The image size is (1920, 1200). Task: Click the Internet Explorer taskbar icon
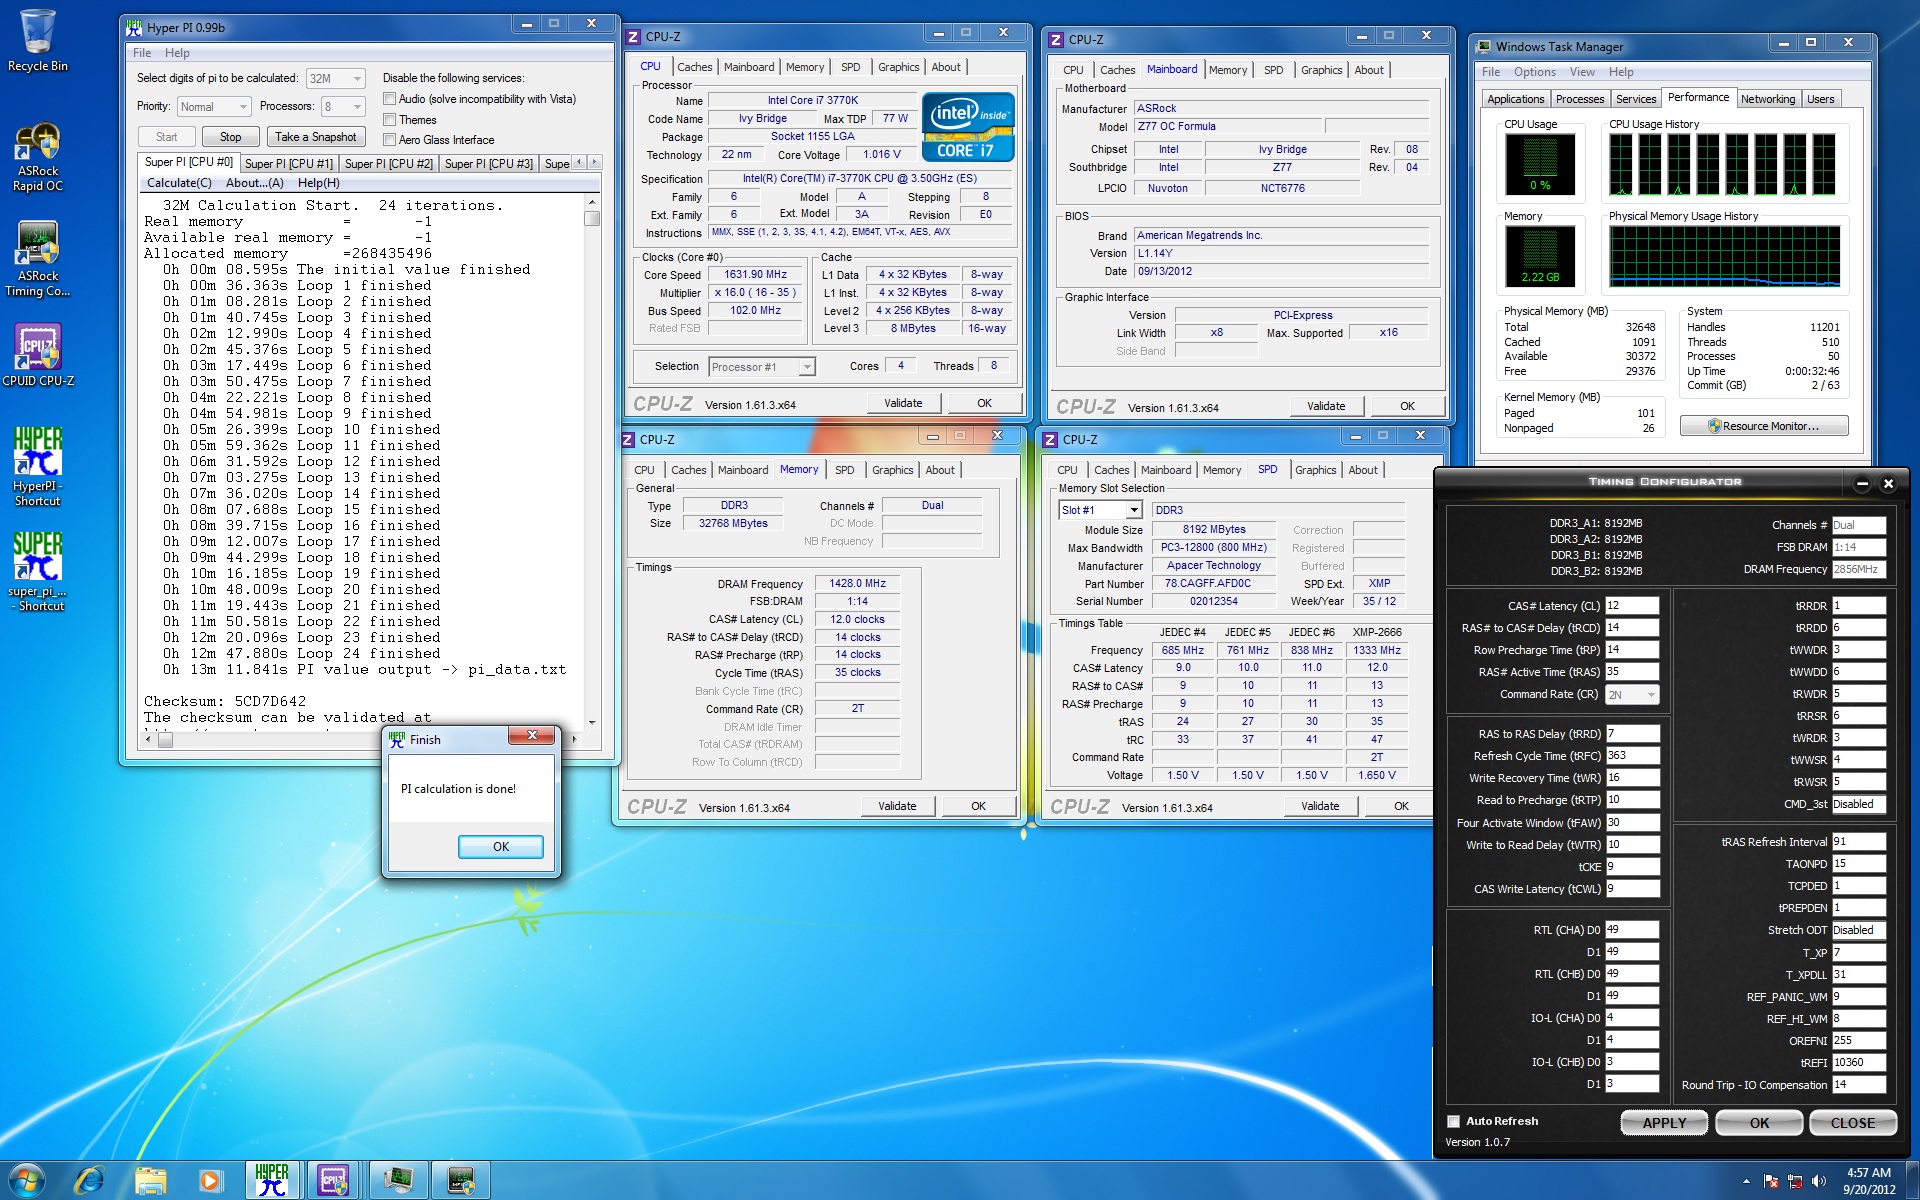coord(89,1180)
